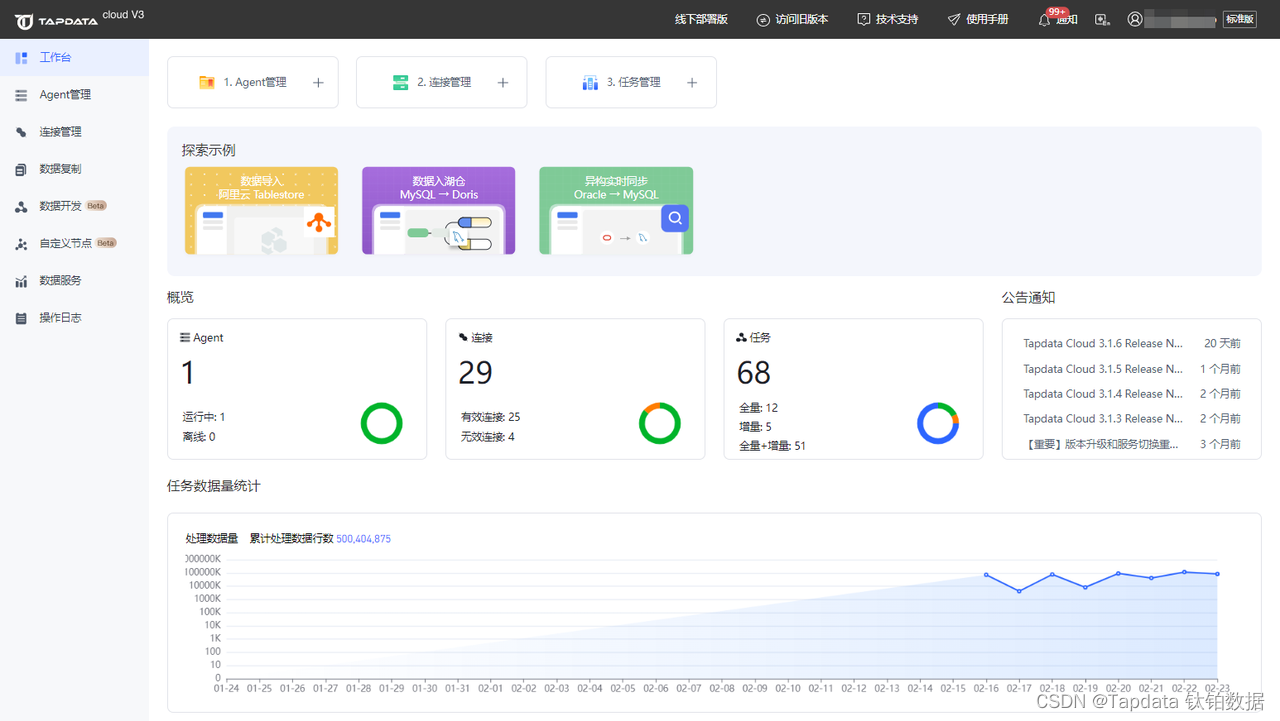This screenshot has width=1280, height=721.
Task: Click 线下部署版 in the top bar
Action: [x=701, y=20]
